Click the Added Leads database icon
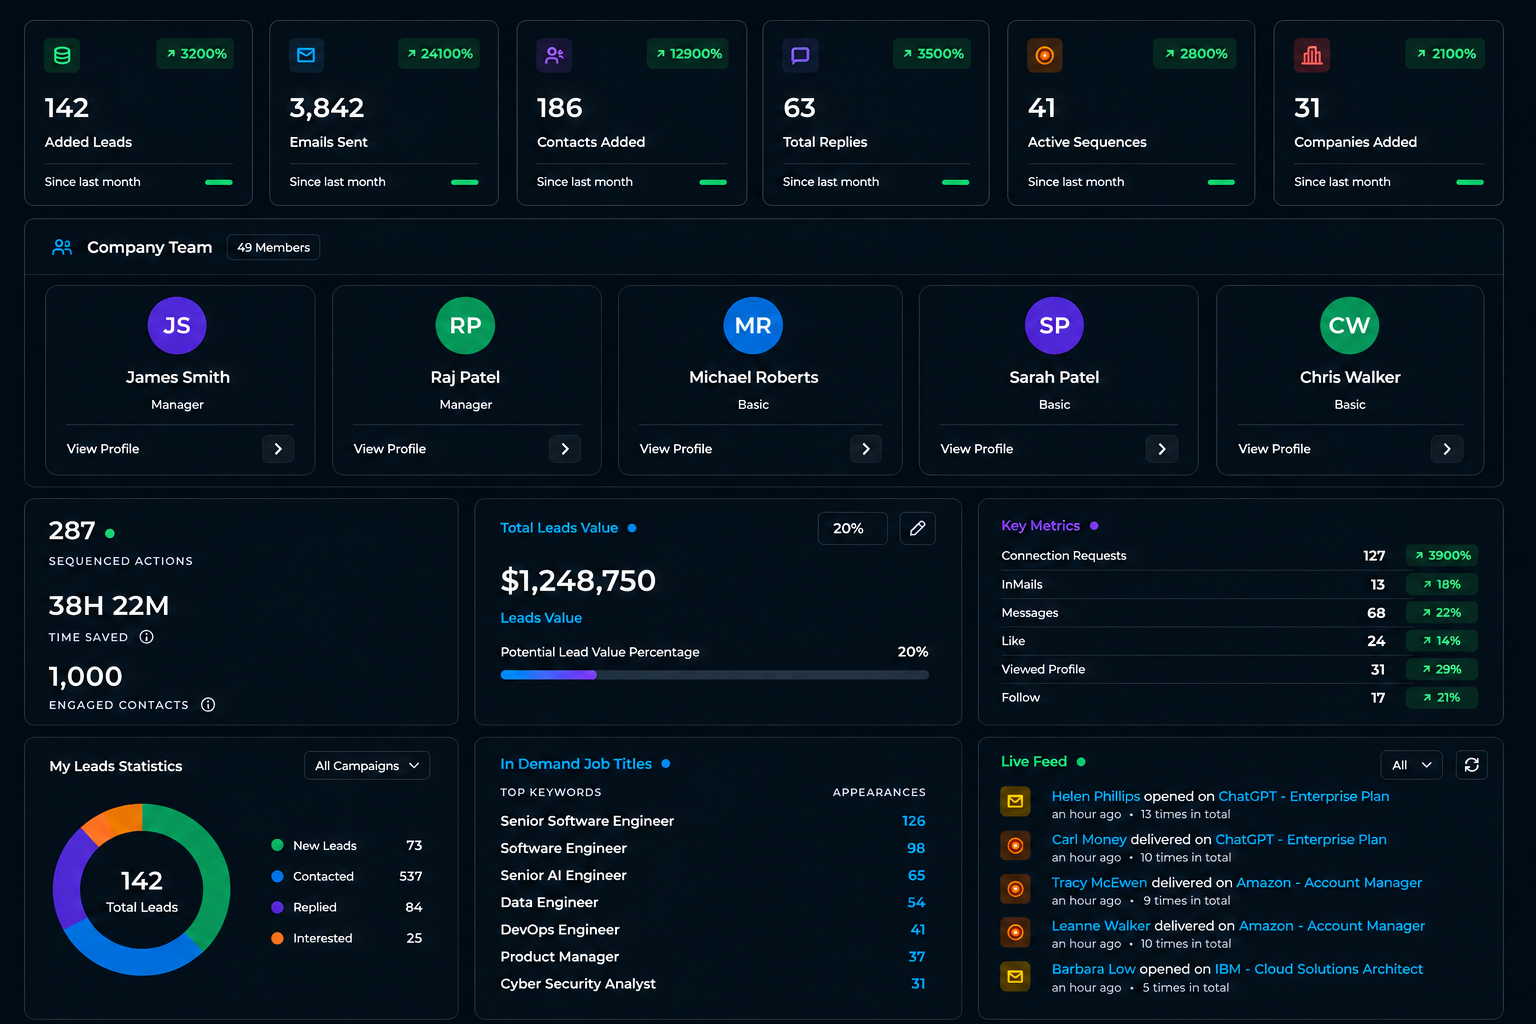 tap(62, 55)
